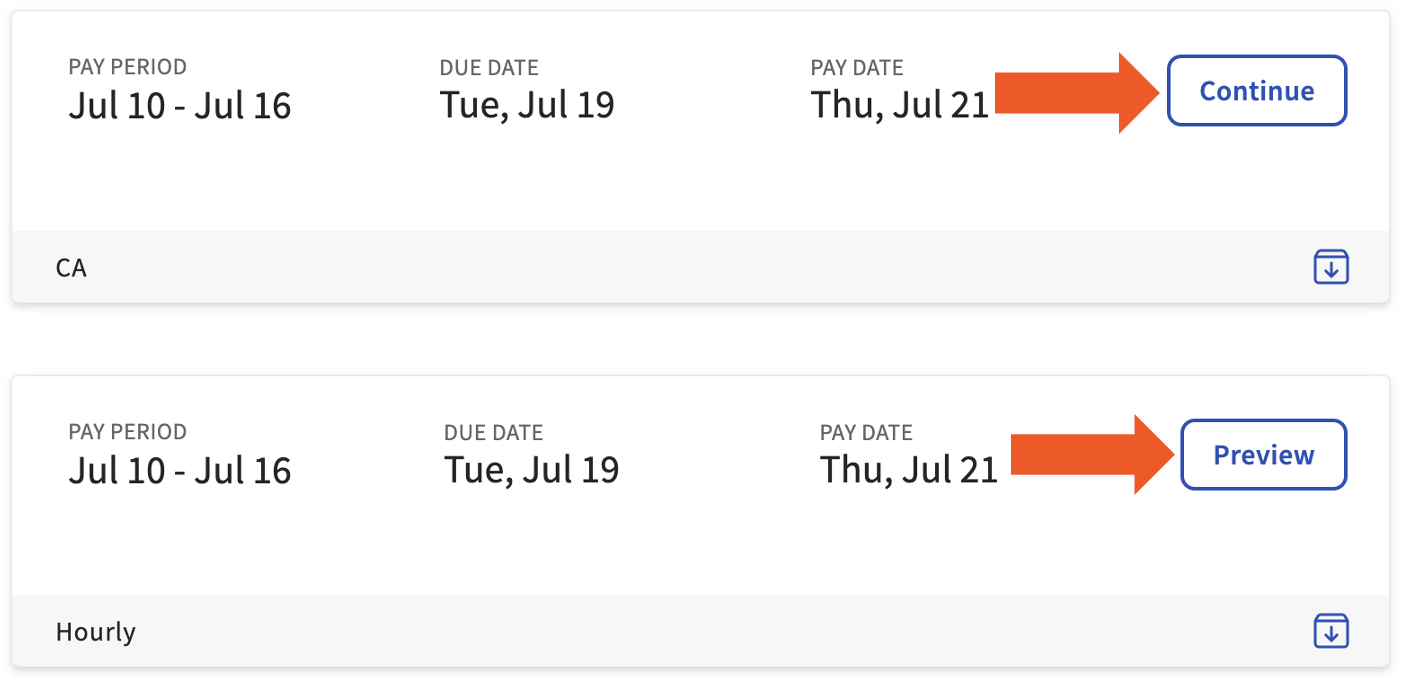The image size is (1402, 680).
Task: Click the download icon on the CA row
Action: [x=1331, y=267]
